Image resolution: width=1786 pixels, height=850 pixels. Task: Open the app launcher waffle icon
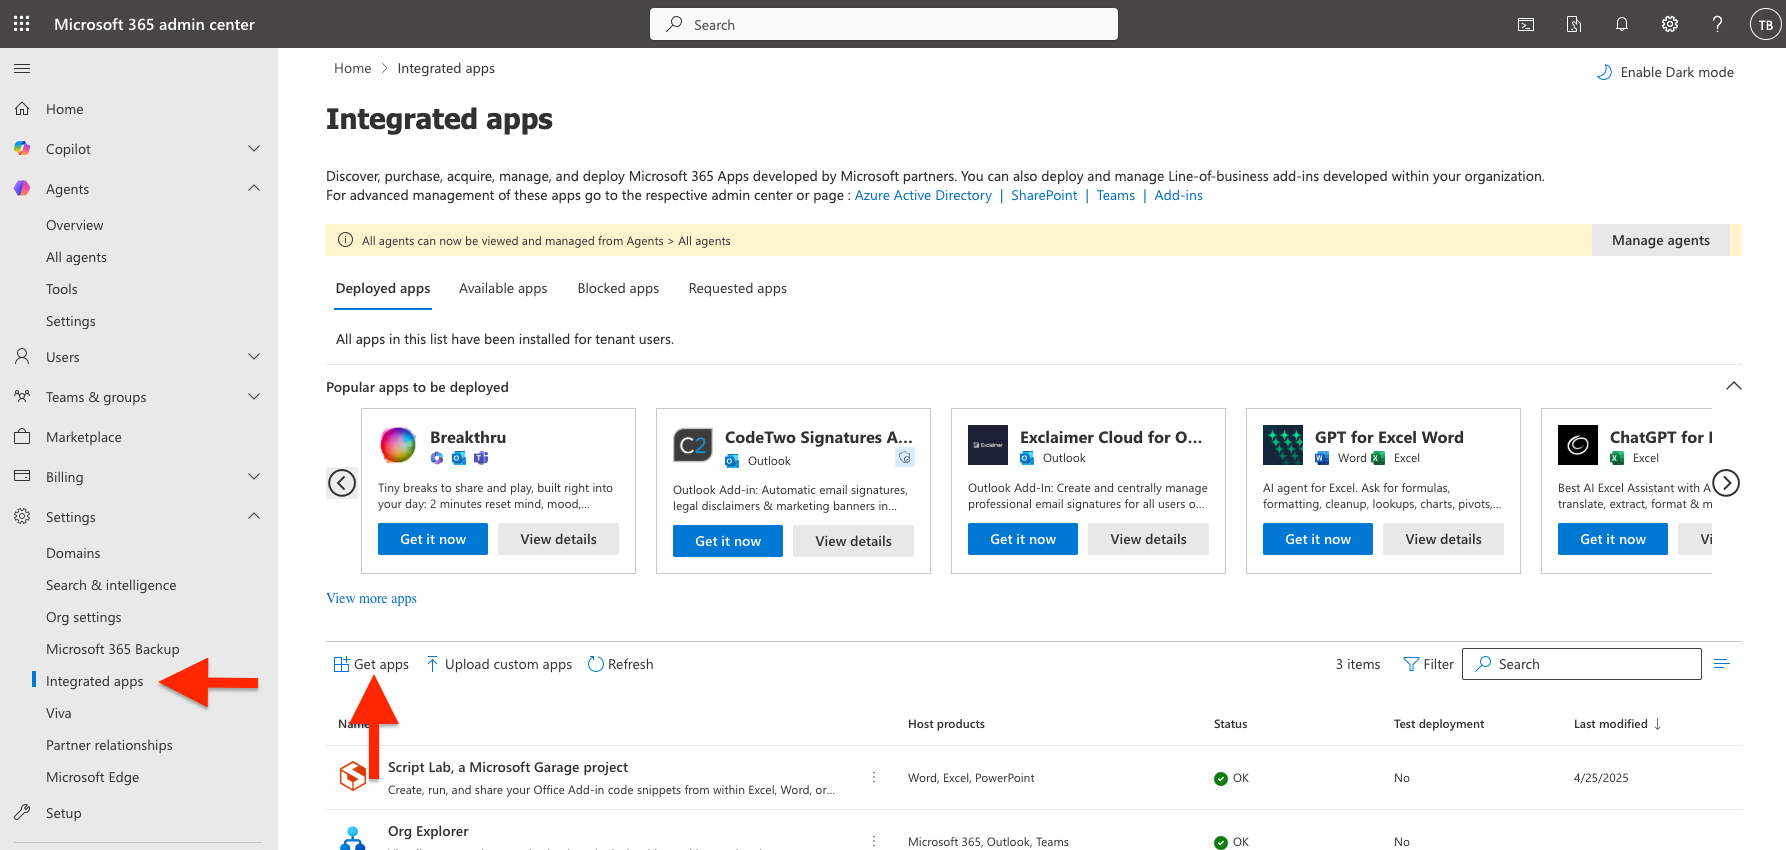point(21,24)
